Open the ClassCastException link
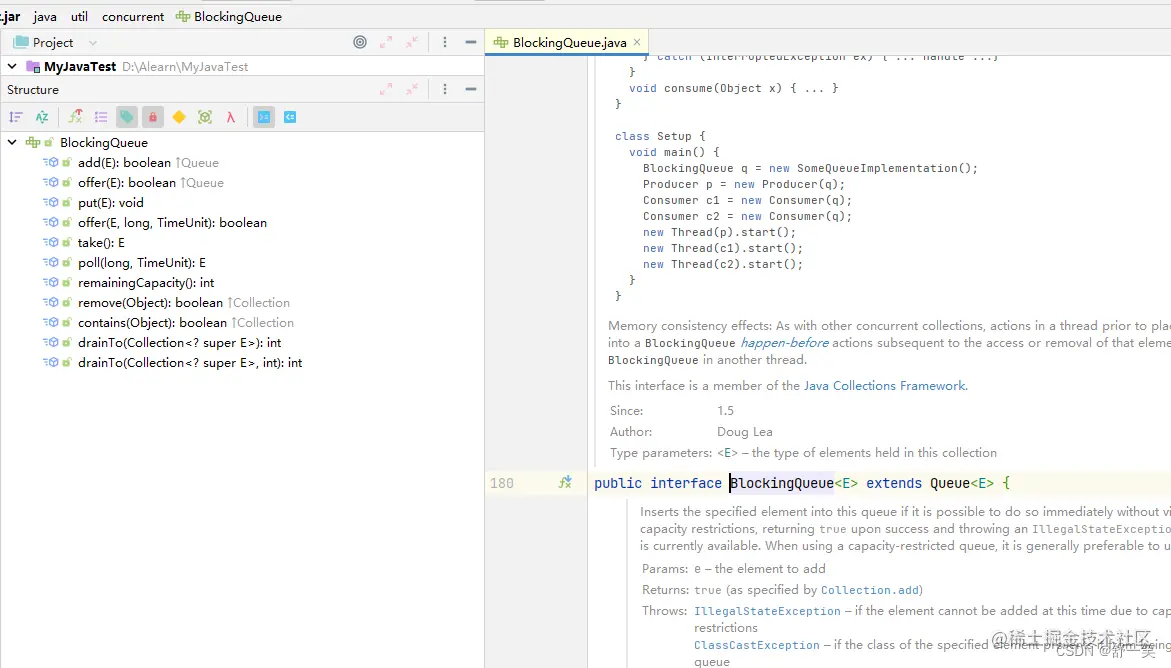Viewport: 1171px width, 668px height. pyautogui.click(x=757, y=645)
